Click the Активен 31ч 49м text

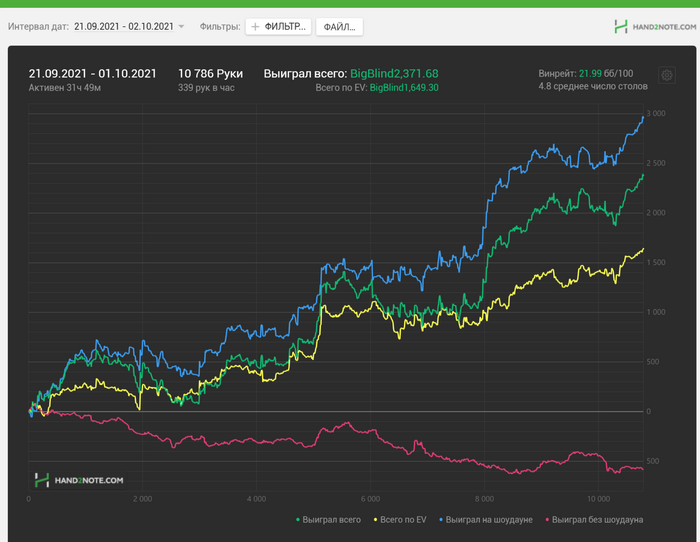pos(65,88)
